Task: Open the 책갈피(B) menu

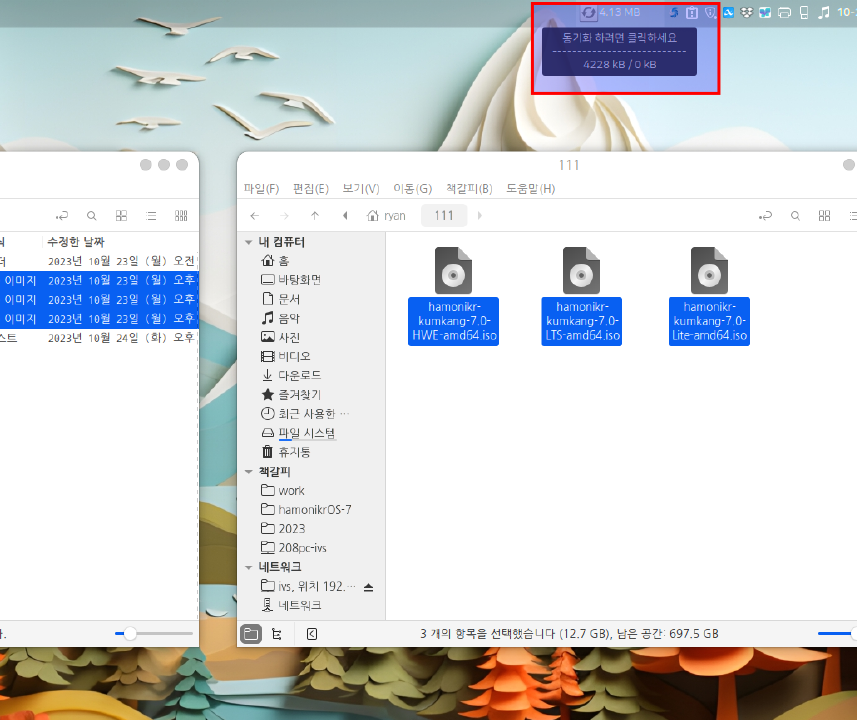Action: pyautogui.click(x=469, y=188)
